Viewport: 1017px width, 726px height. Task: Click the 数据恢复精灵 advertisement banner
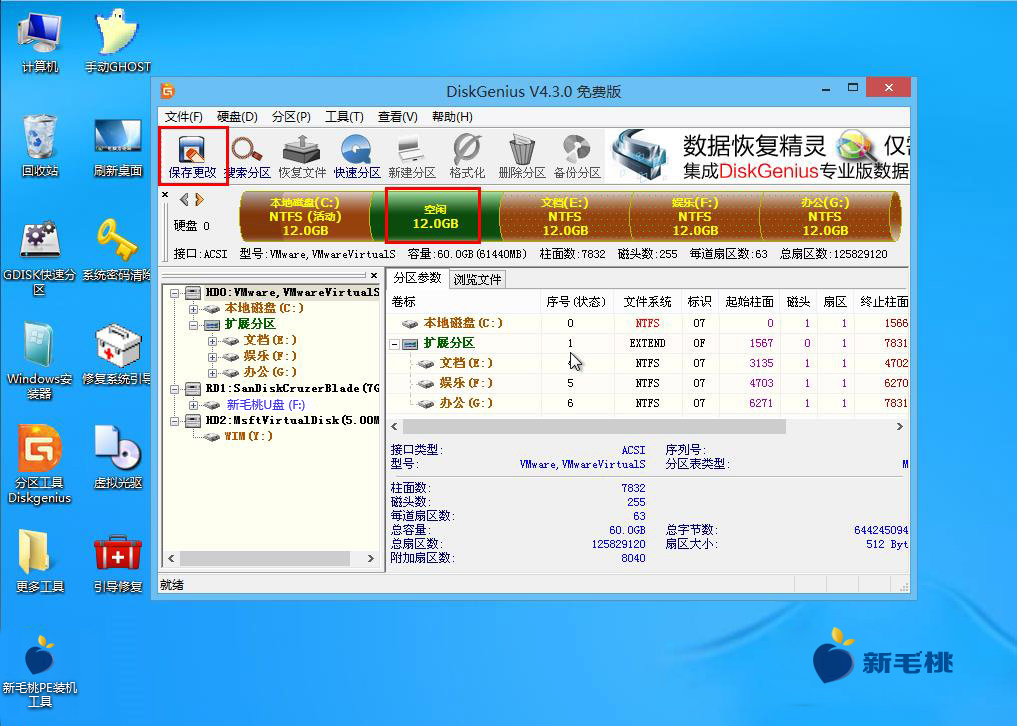[x=760, y=155]
